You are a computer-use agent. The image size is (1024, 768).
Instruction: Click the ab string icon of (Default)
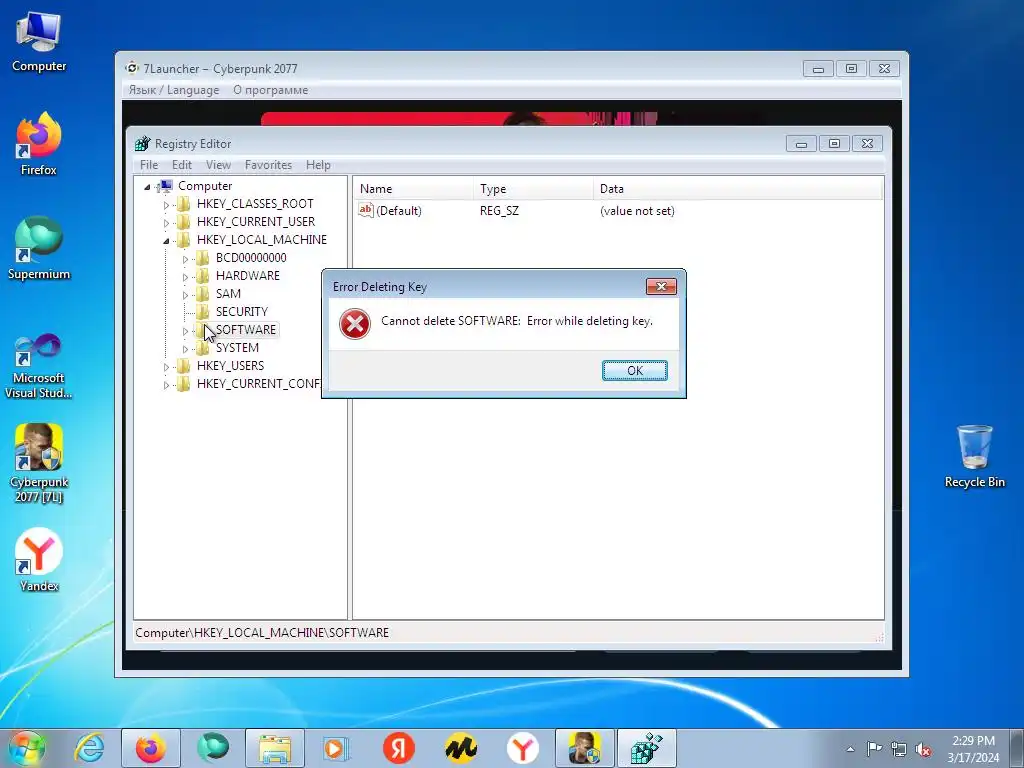[x=366, y=210]
